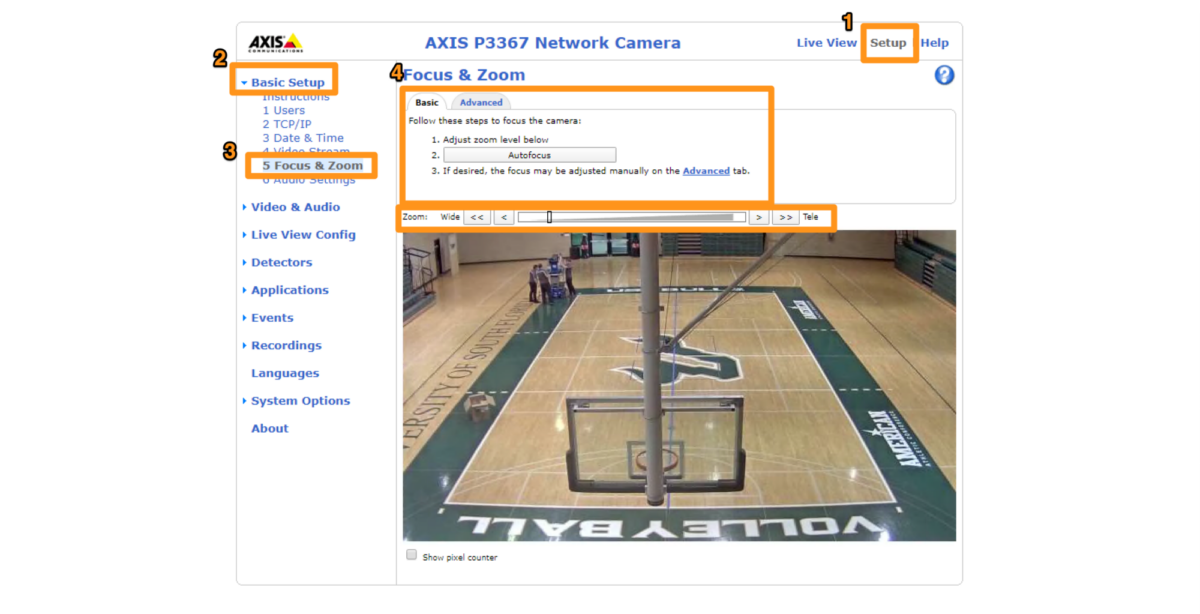Click the single-step < wide button
The image size is (1200, 614).
(504, 216)
